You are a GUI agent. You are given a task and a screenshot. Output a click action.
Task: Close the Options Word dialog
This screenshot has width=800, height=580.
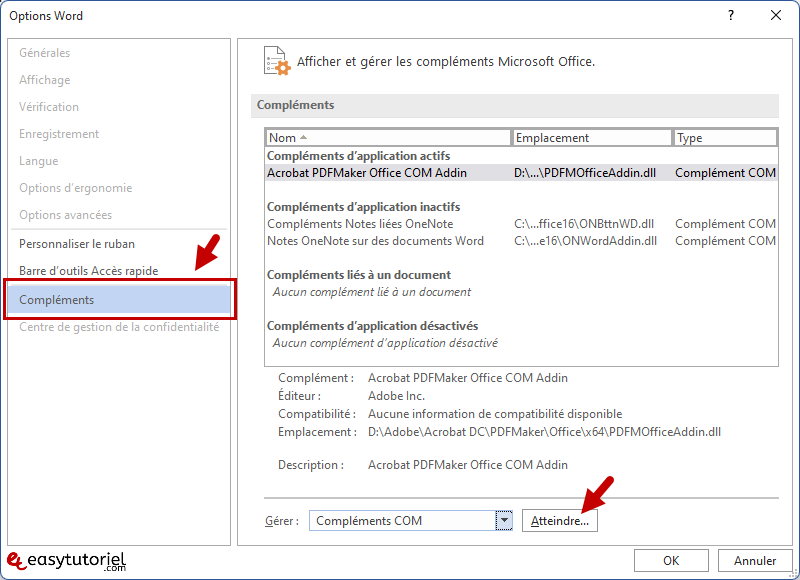coord(776,15)
